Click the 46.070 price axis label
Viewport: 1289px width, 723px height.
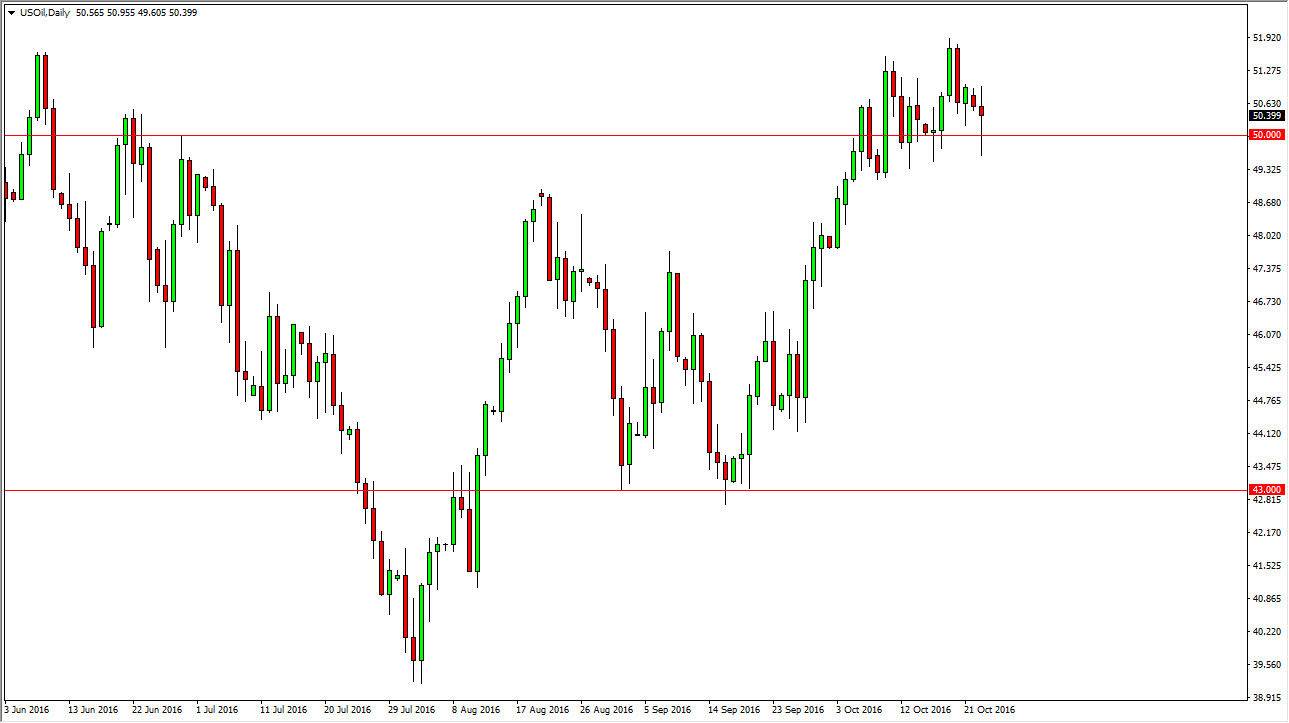coord(1265,335)
